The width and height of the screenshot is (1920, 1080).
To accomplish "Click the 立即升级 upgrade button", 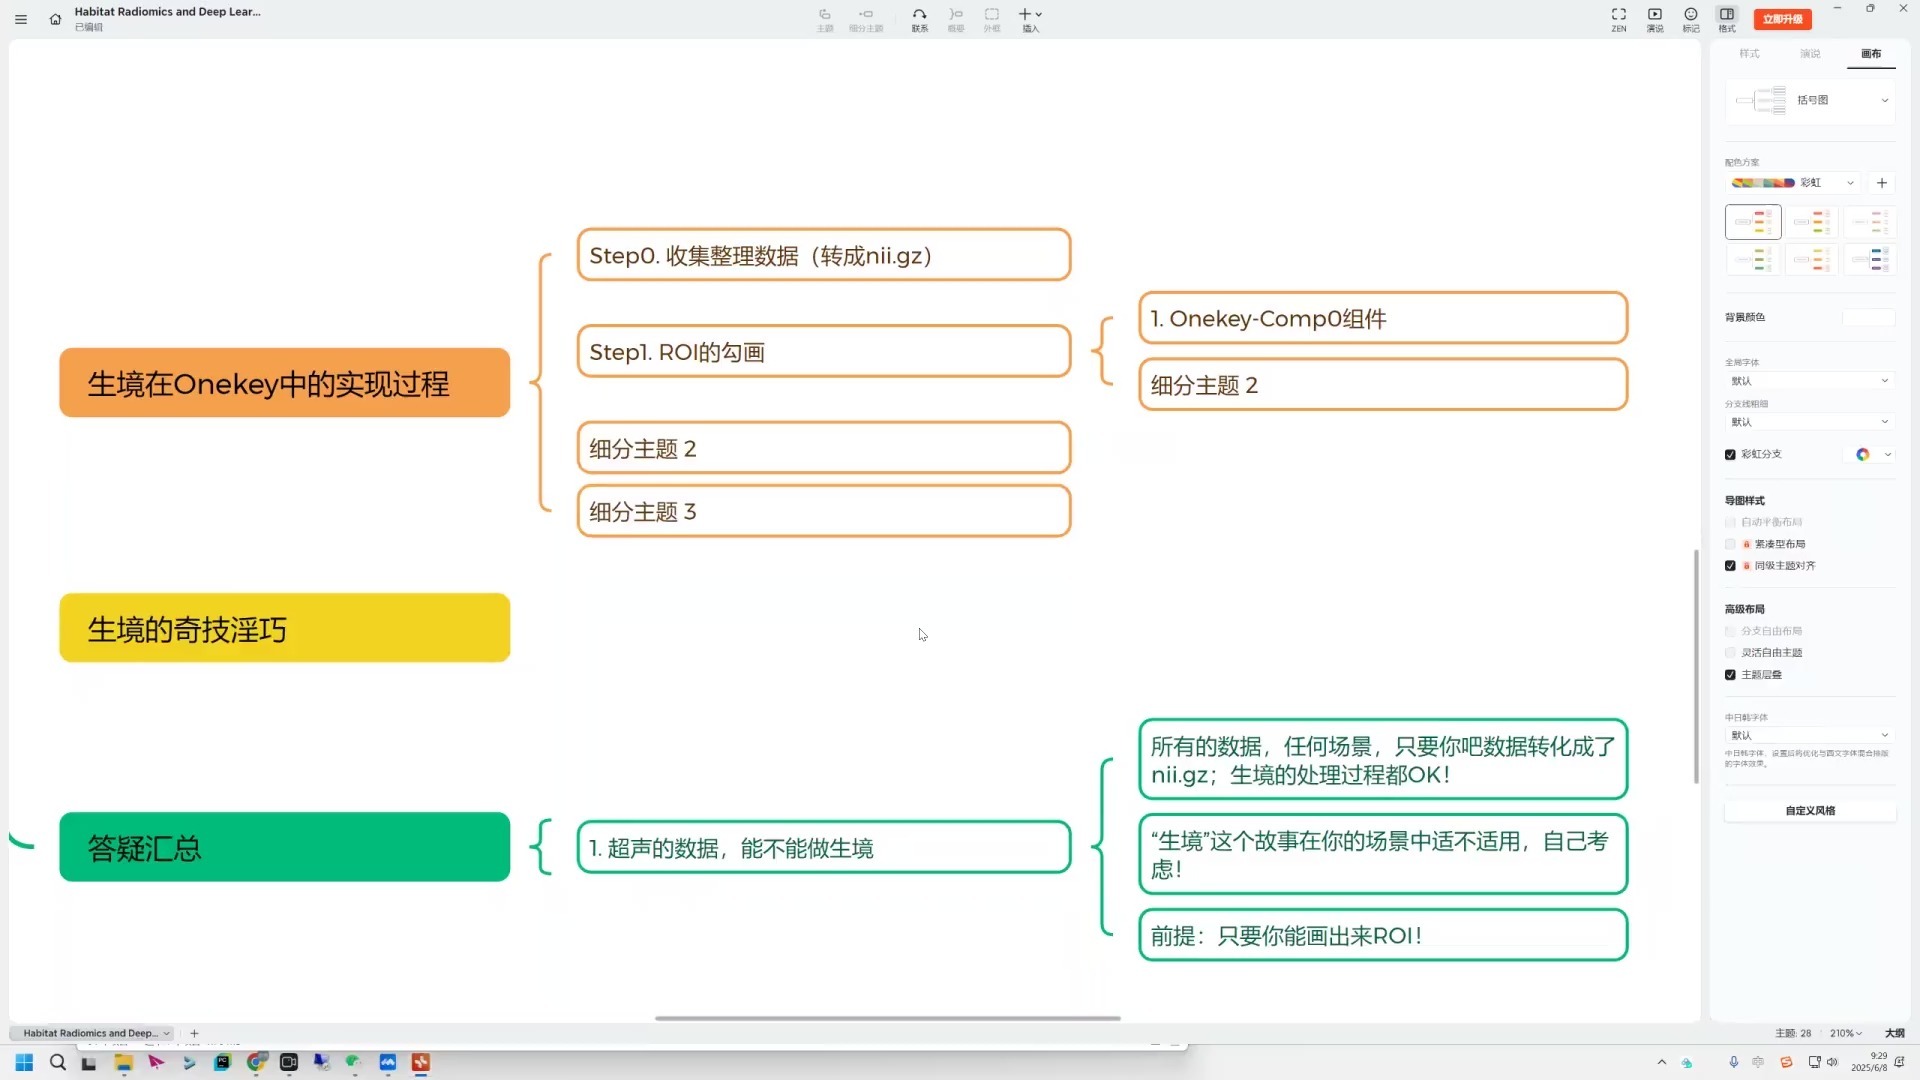I will pos(1783,19).
